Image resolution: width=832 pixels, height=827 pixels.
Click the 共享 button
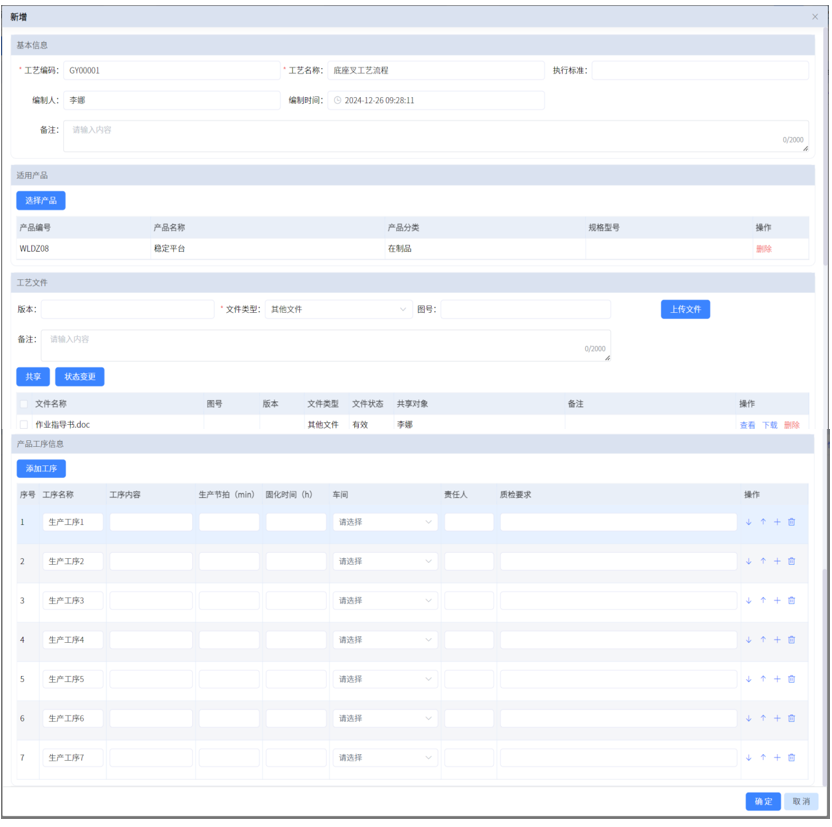33,377
